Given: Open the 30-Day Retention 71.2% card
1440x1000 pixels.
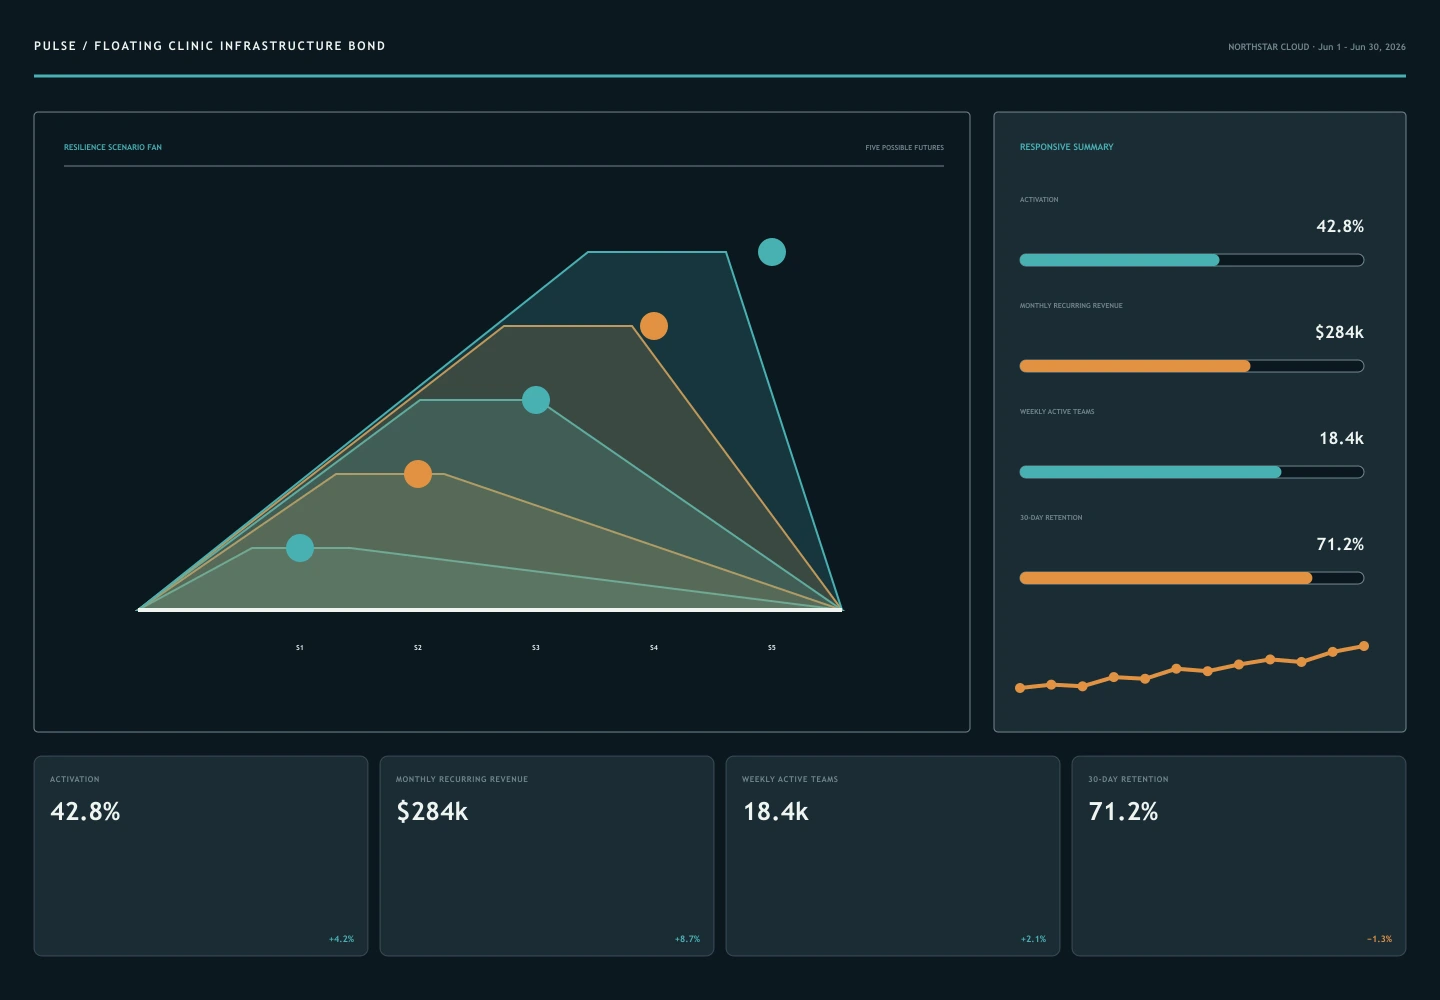Looking at the screenshot, I should pos(1239,856).
